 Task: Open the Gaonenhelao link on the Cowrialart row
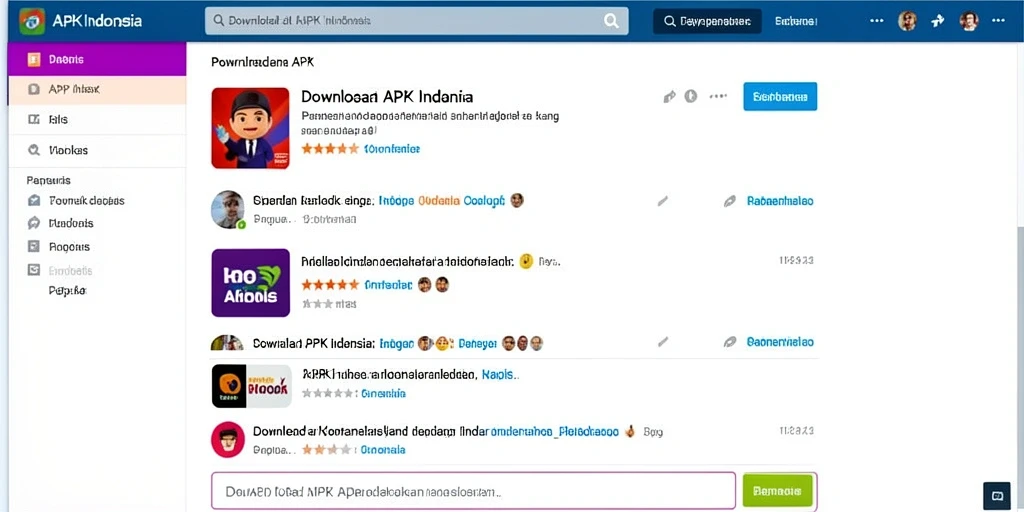coord(780,342)
